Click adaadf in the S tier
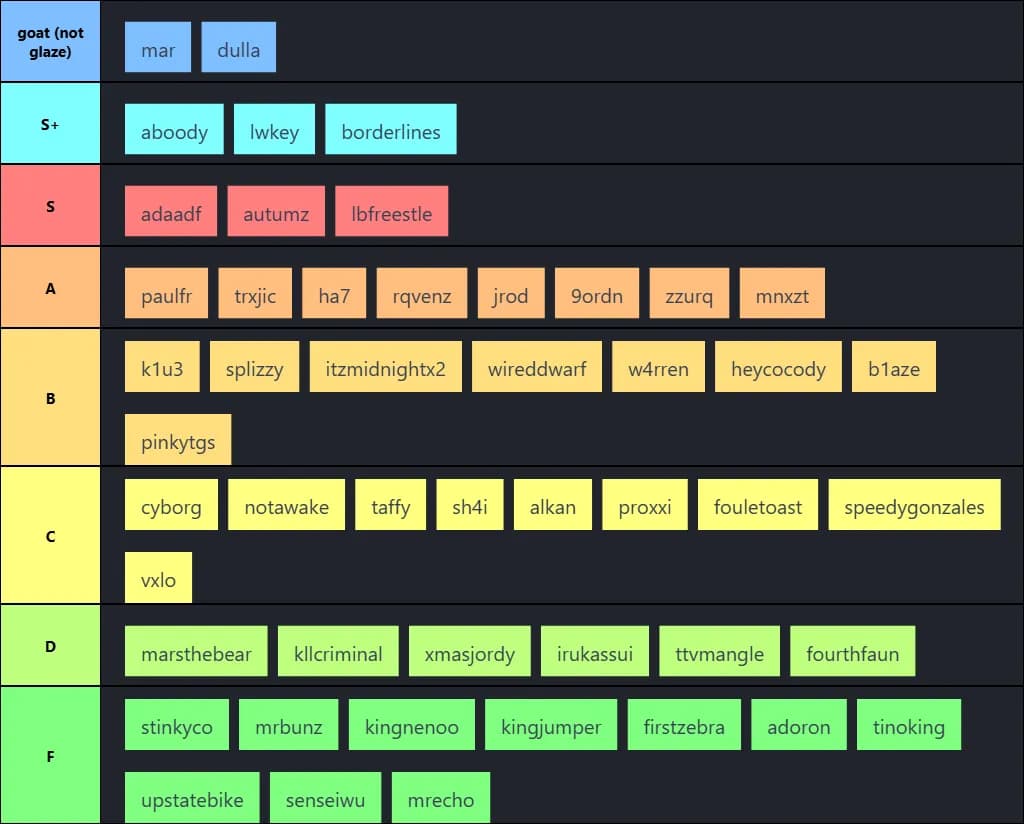This screenshot has width=1024, height=824. coord(170,211)
